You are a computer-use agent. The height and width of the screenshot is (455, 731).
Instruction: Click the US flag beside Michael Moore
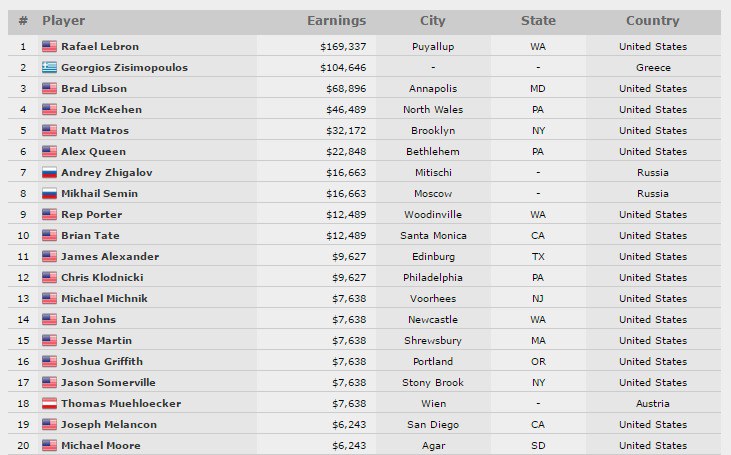pyautogui.click(x=49, y=445)
